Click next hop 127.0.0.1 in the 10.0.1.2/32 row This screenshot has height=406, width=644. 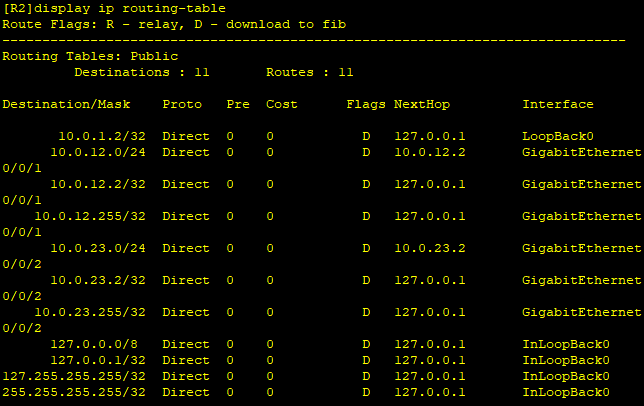430,136
